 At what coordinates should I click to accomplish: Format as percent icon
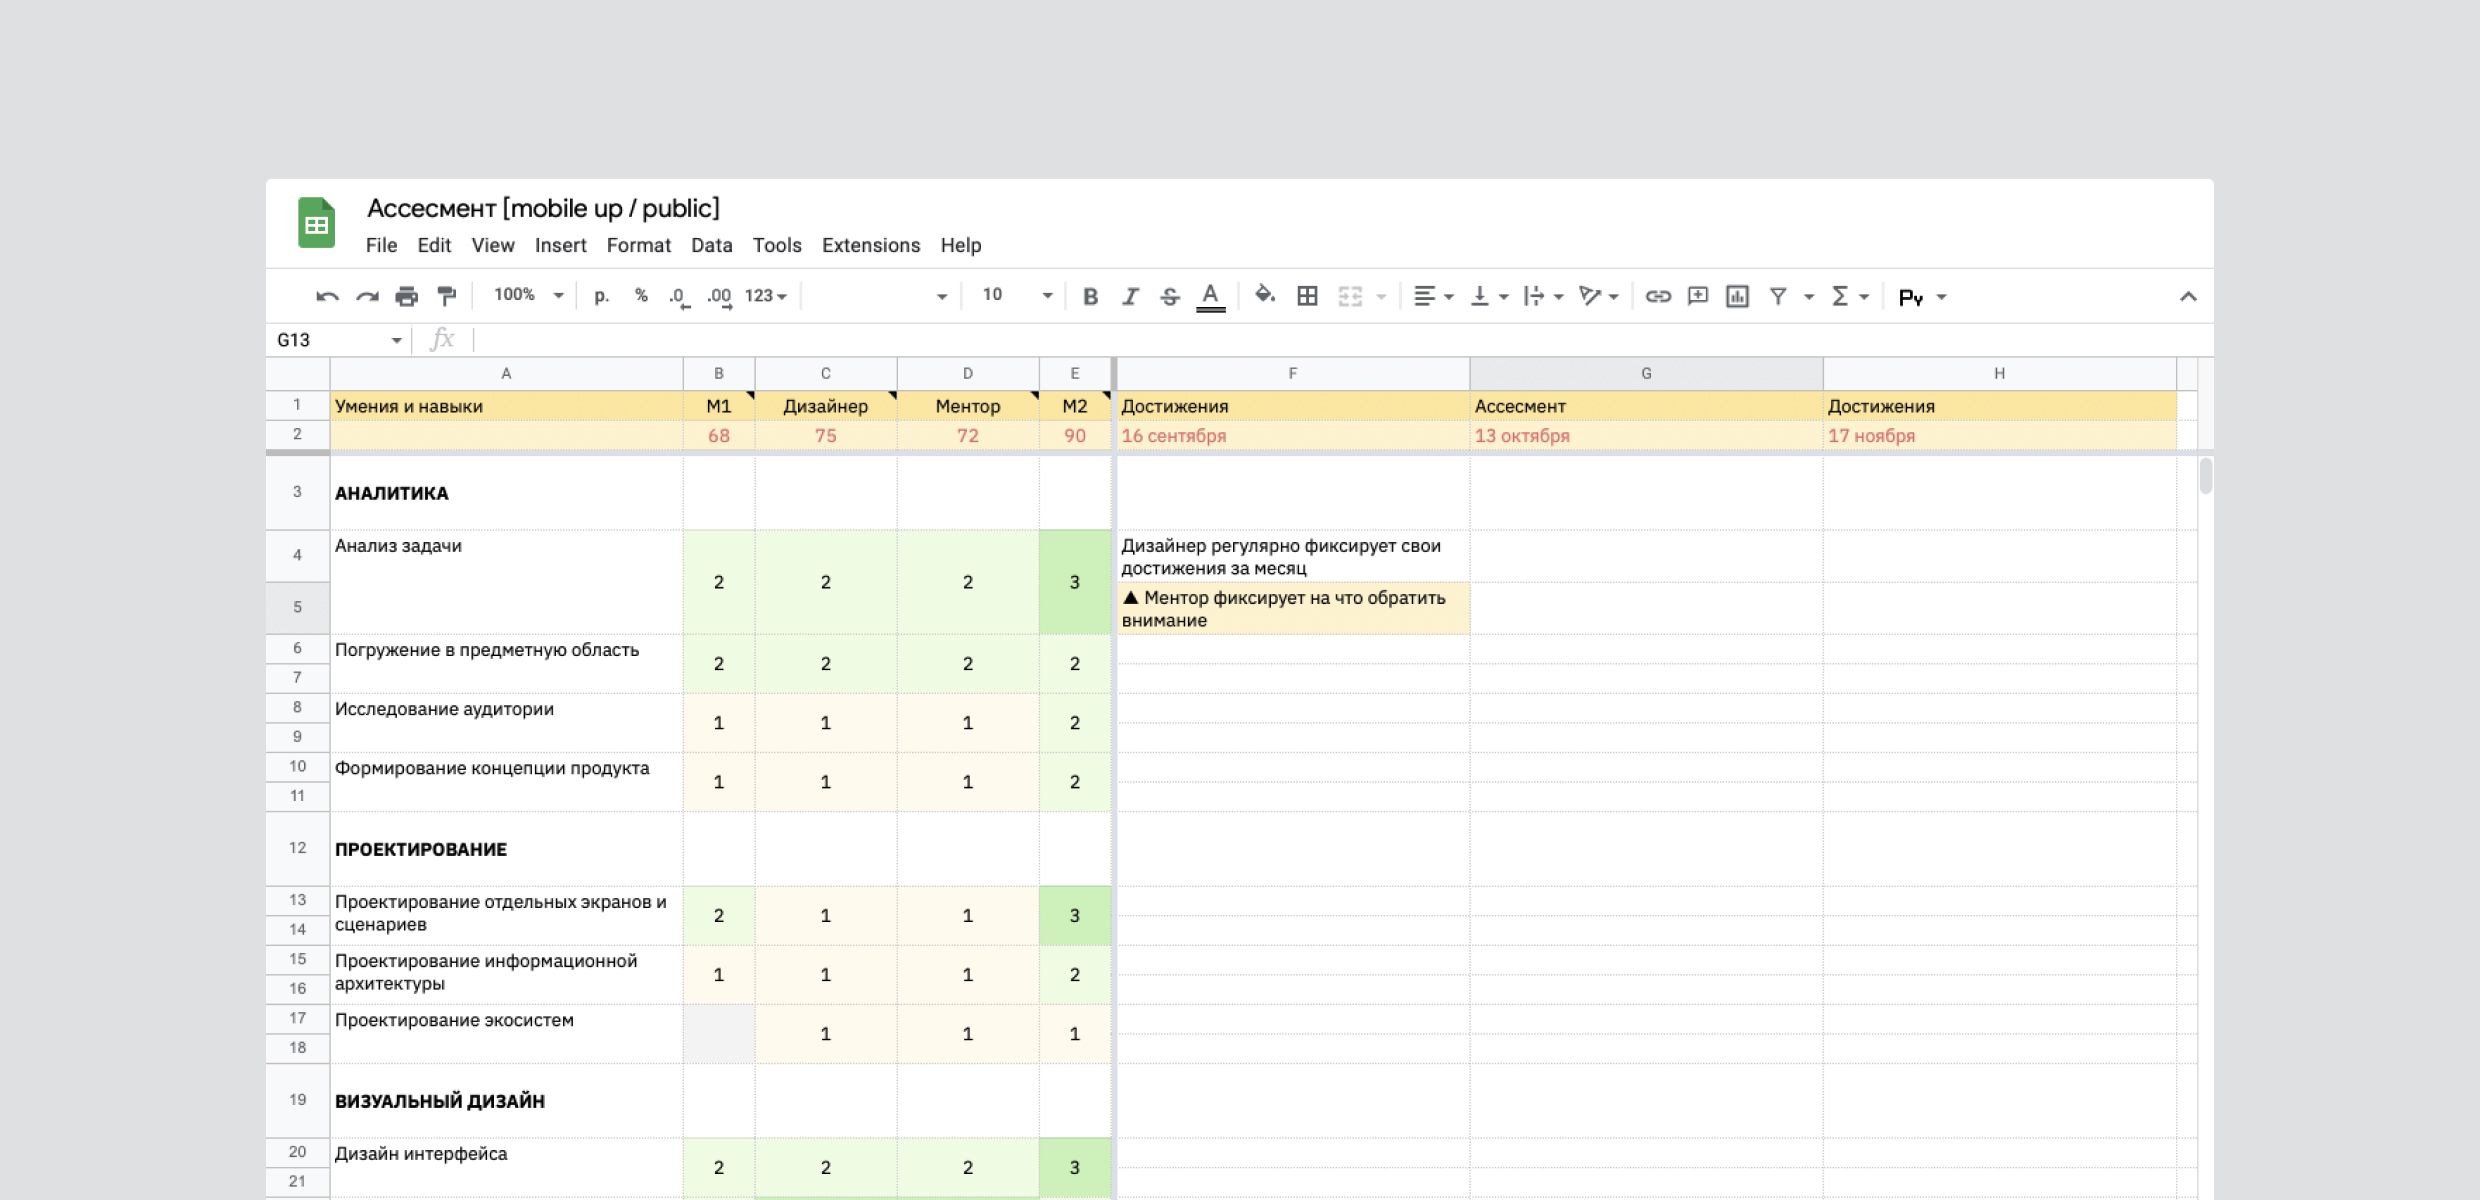click(x=641, y=295)
